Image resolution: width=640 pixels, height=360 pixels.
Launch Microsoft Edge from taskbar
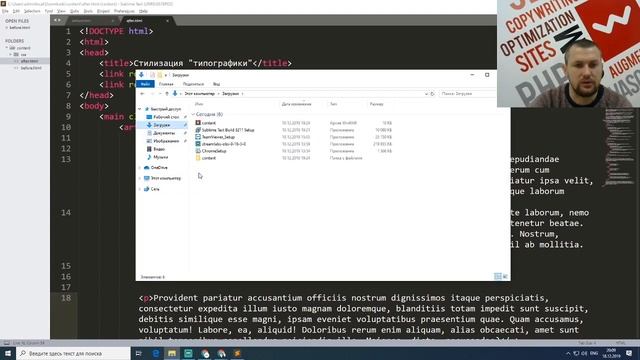[155, 353]
